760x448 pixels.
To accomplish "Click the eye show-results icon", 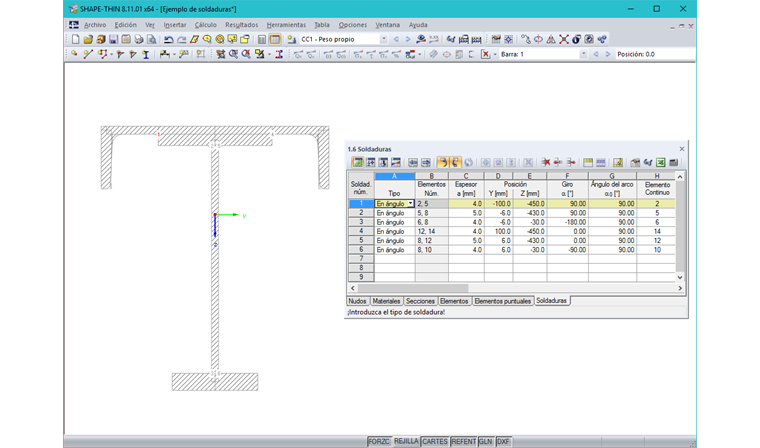I will pyautogui.click(x=421, y=39).
